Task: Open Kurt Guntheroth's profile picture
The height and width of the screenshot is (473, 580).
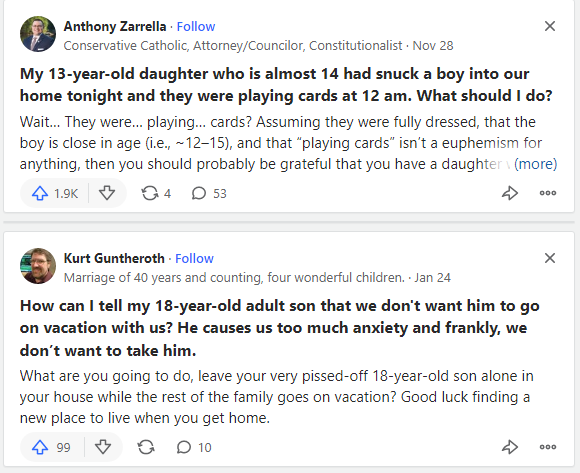Action: 38,266
